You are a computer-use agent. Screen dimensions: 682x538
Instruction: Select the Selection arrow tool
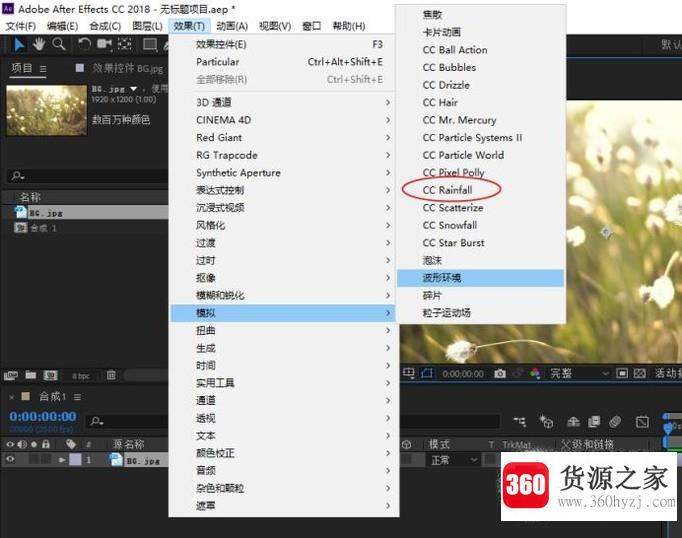(19, 44)
